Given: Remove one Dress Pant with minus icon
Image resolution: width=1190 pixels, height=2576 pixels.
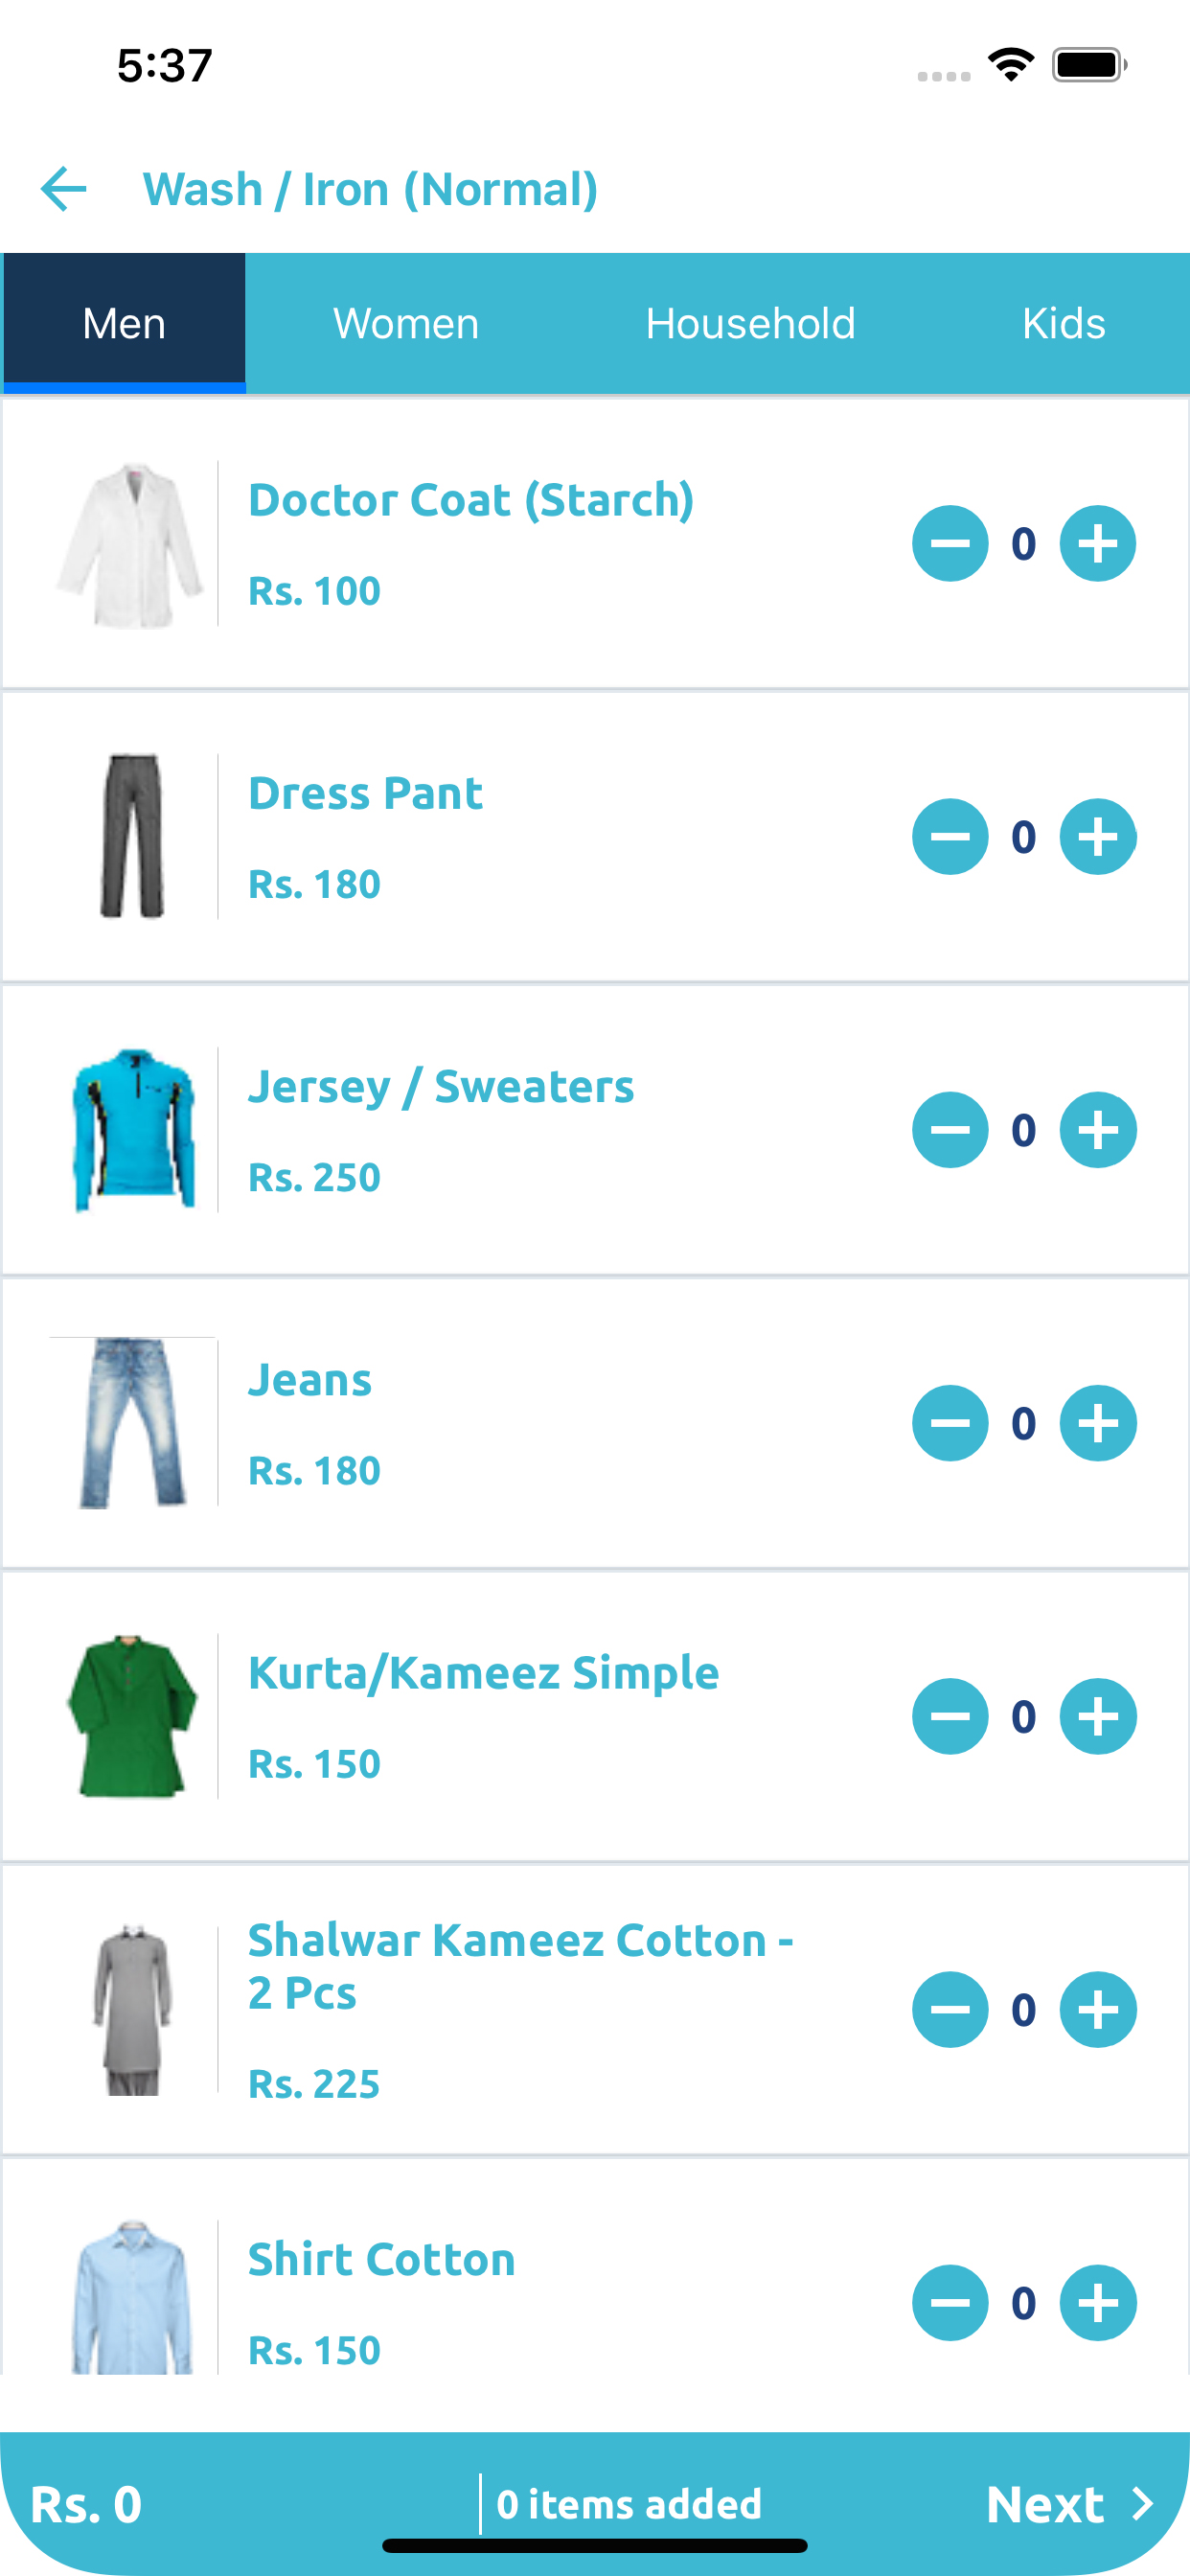Looking at the screenshot, I should pyautogui.click(x=950, y=837).
